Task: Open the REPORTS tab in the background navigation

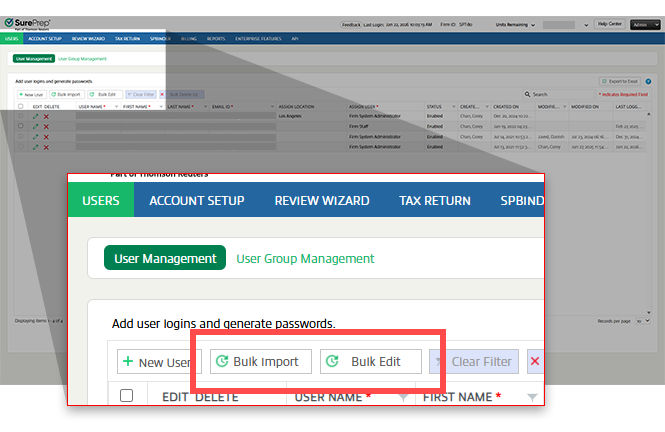Action: point(216,39)
